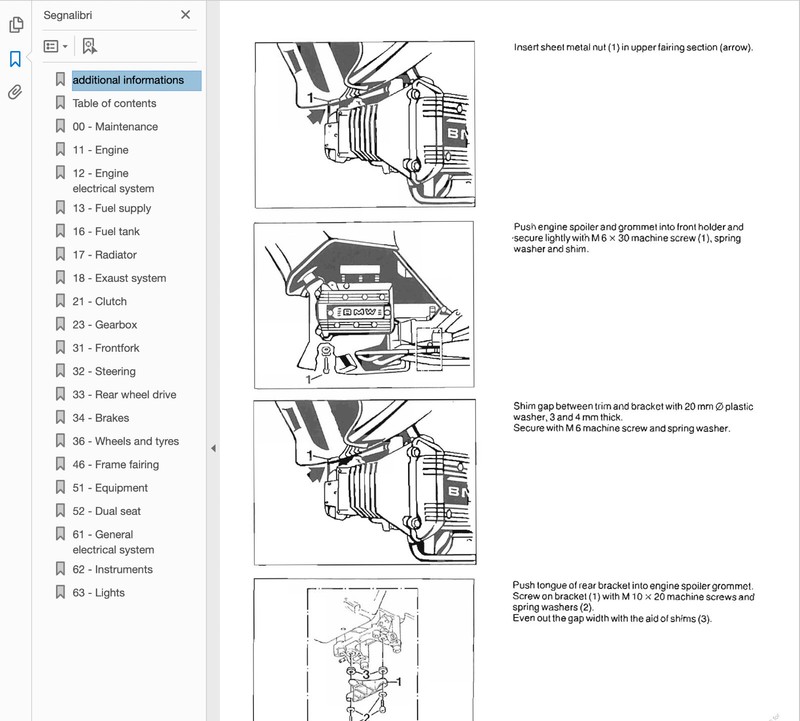This screenshot has height=721, width=800.
Task: Select '21 - Clutch' bookmark
Action: (x=99, y=302)
